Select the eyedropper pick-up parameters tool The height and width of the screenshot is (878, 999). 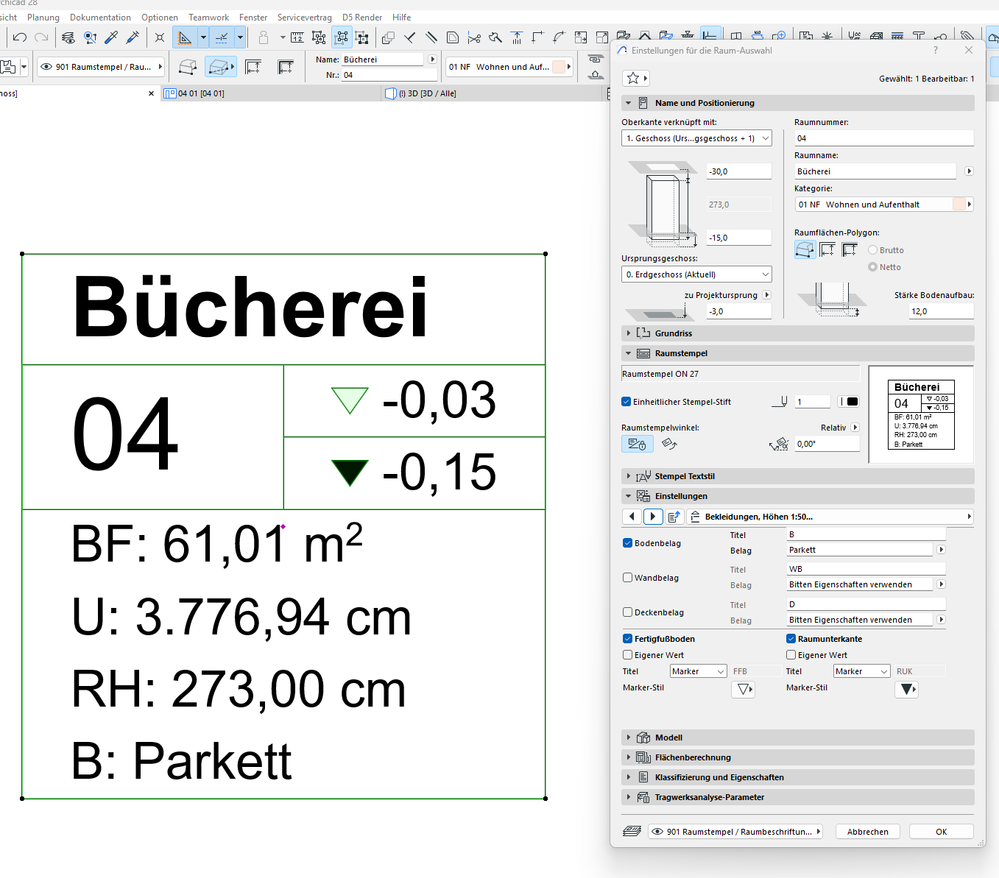(111, 38)
